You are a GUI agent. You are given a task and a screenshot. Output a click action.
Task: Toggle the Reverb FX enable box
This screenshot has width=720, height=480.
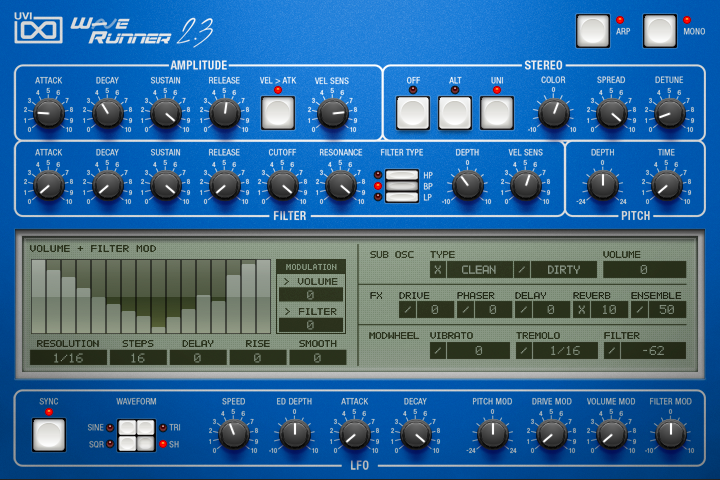tap(581, 310)
